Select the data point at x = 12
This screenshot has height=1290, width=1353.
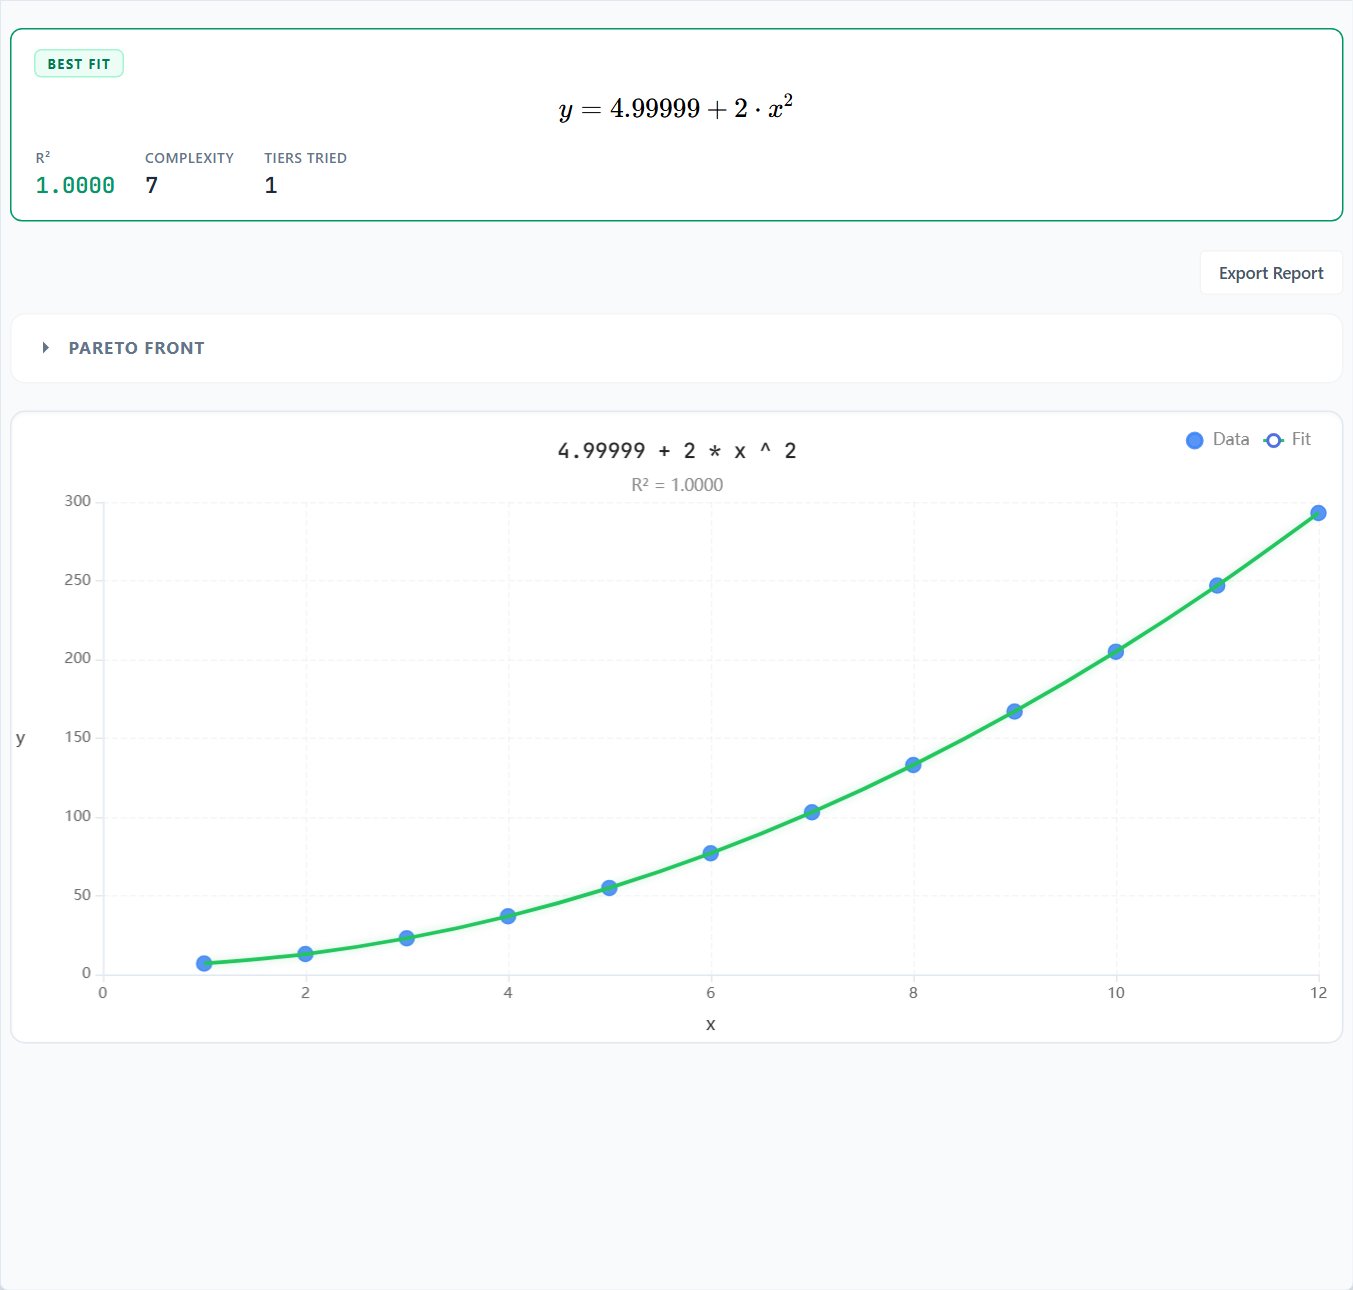(x=1318, y=513)
